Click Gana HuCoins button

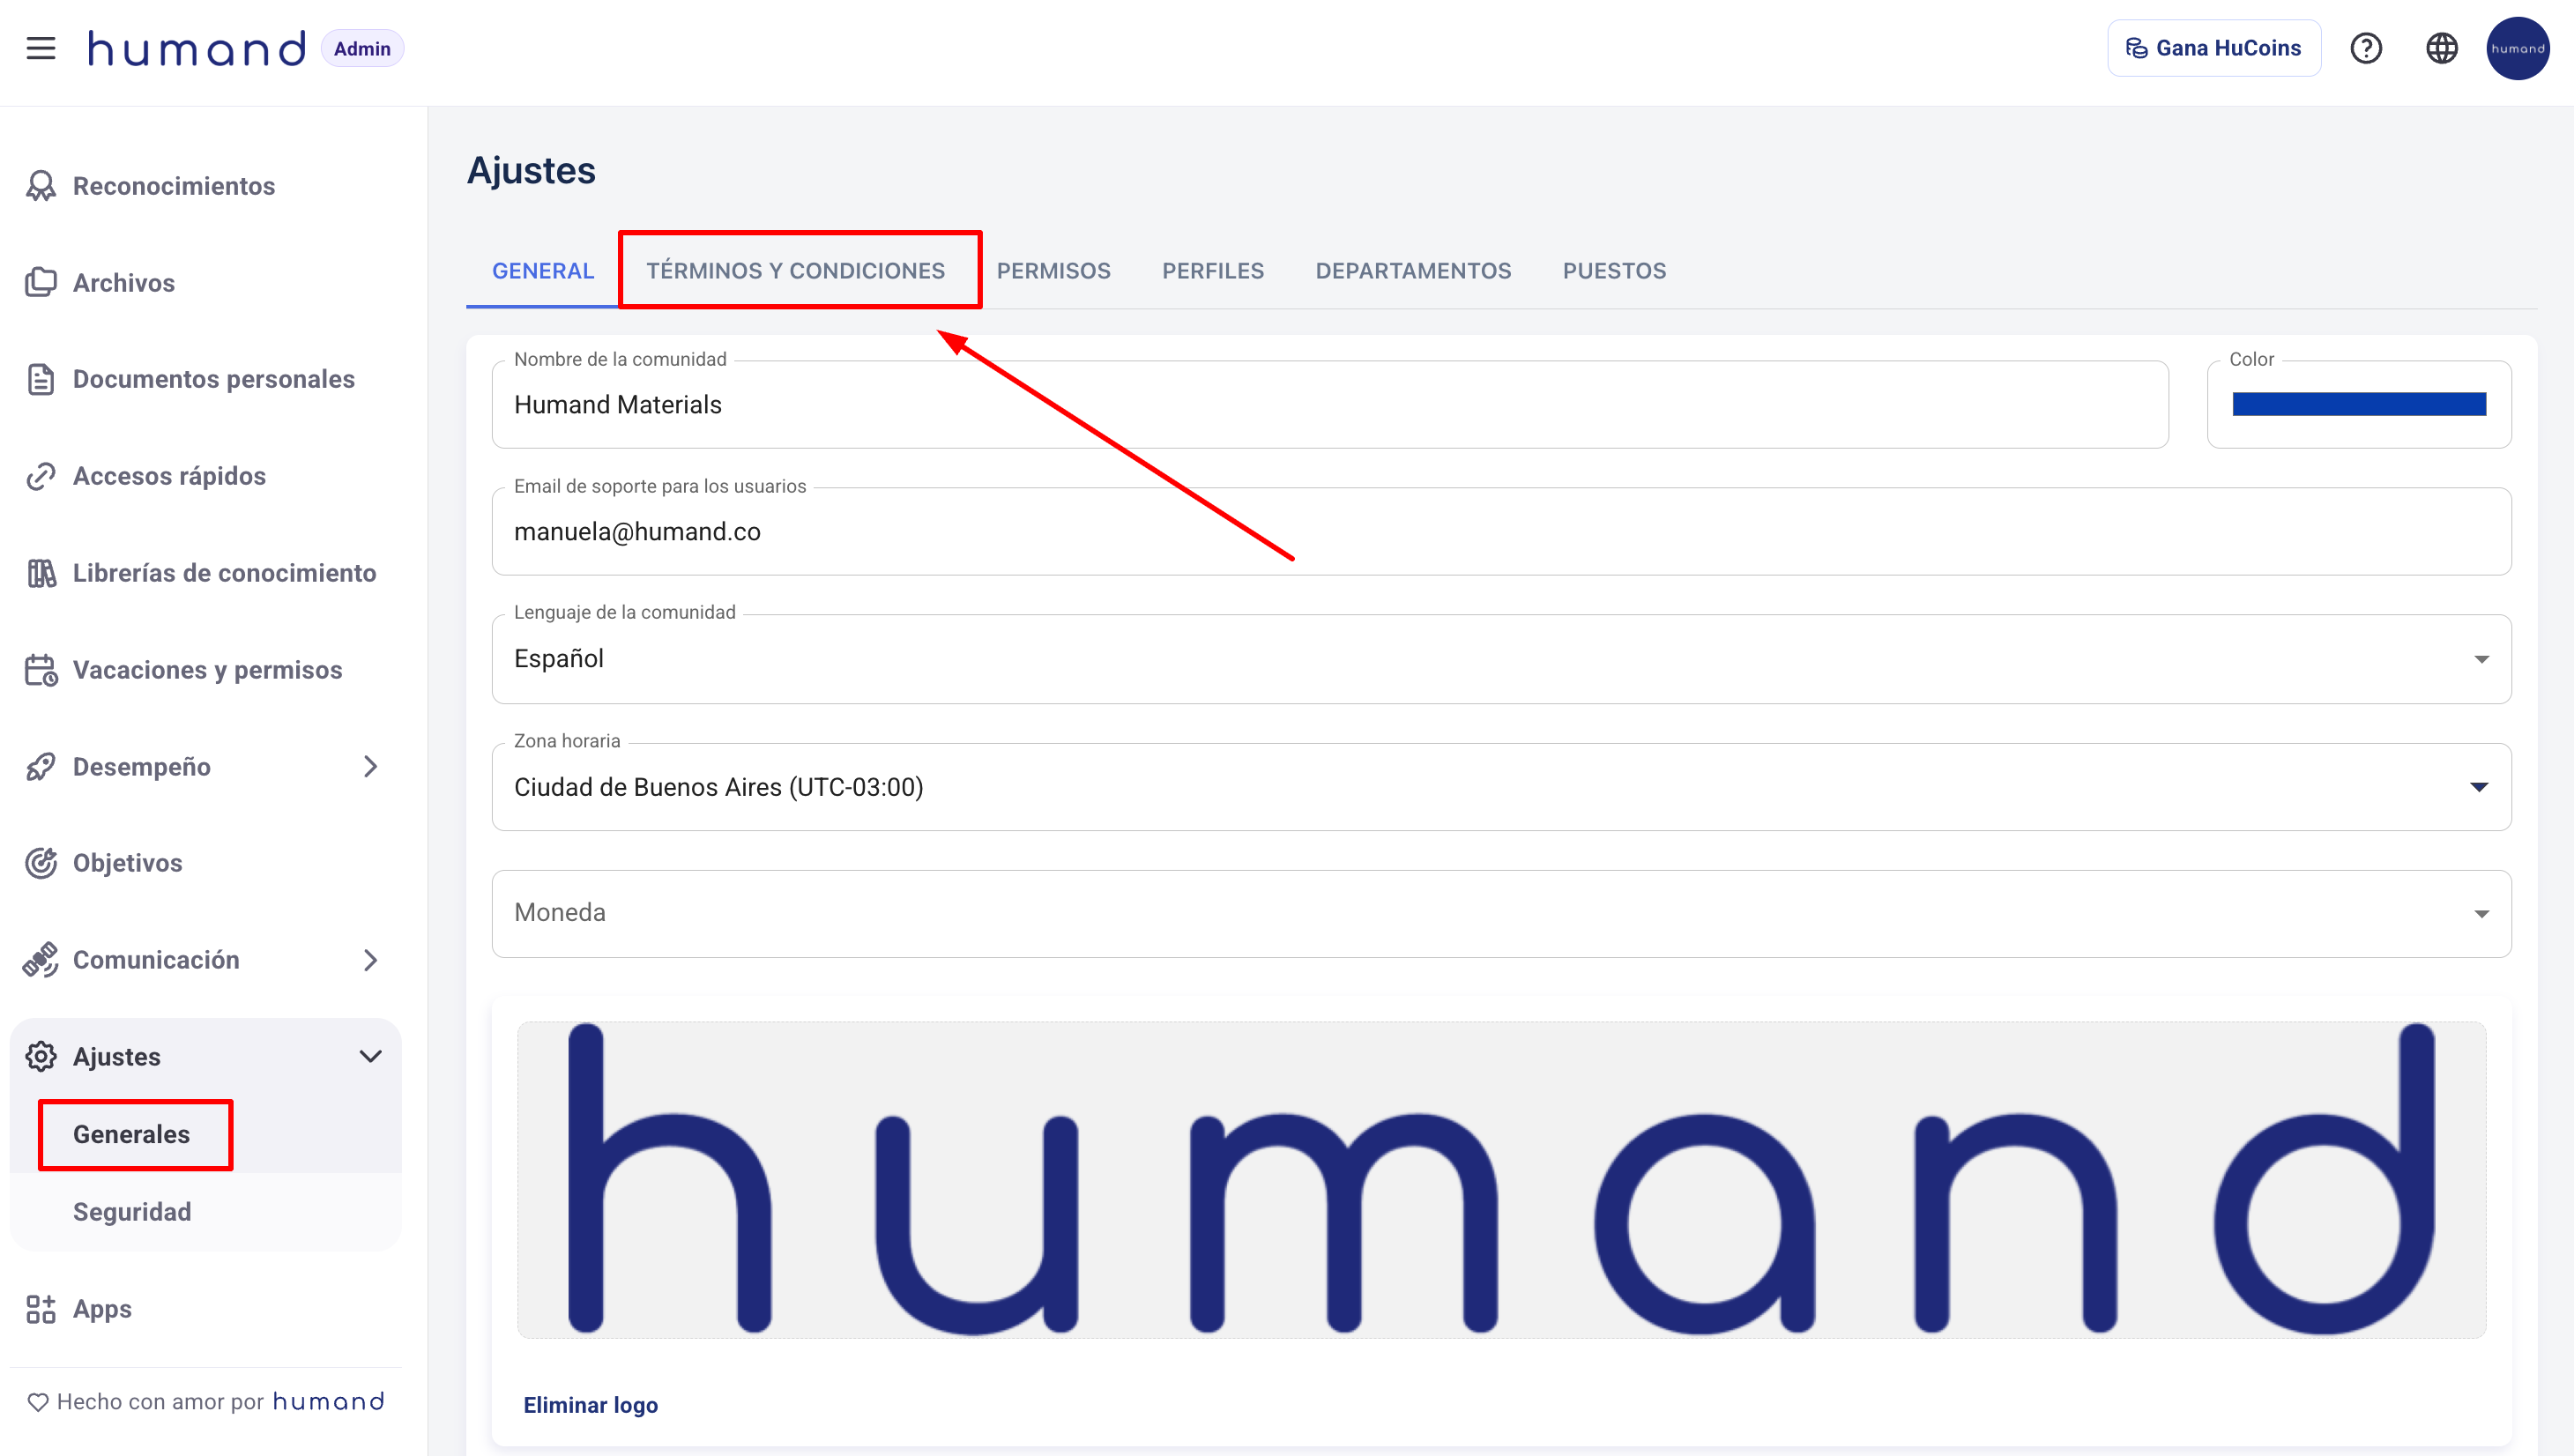[x=2213, y=48]
